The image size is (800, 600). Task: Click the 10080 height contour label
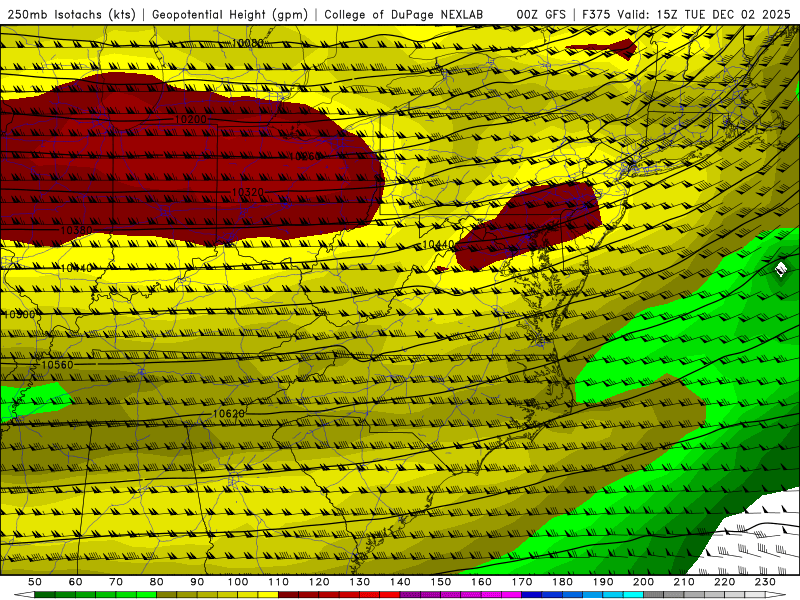click(x=247, y=43)
